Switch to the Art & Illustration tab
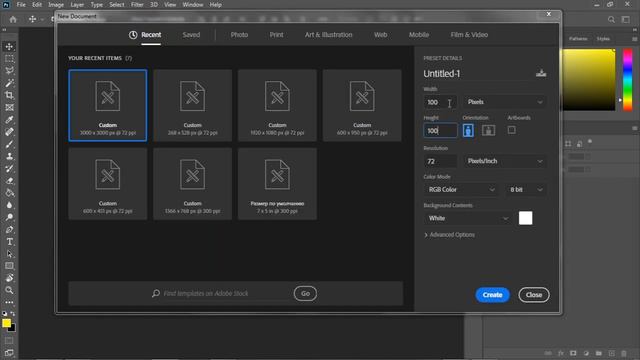The image size is (640, 360). (329, 35)
